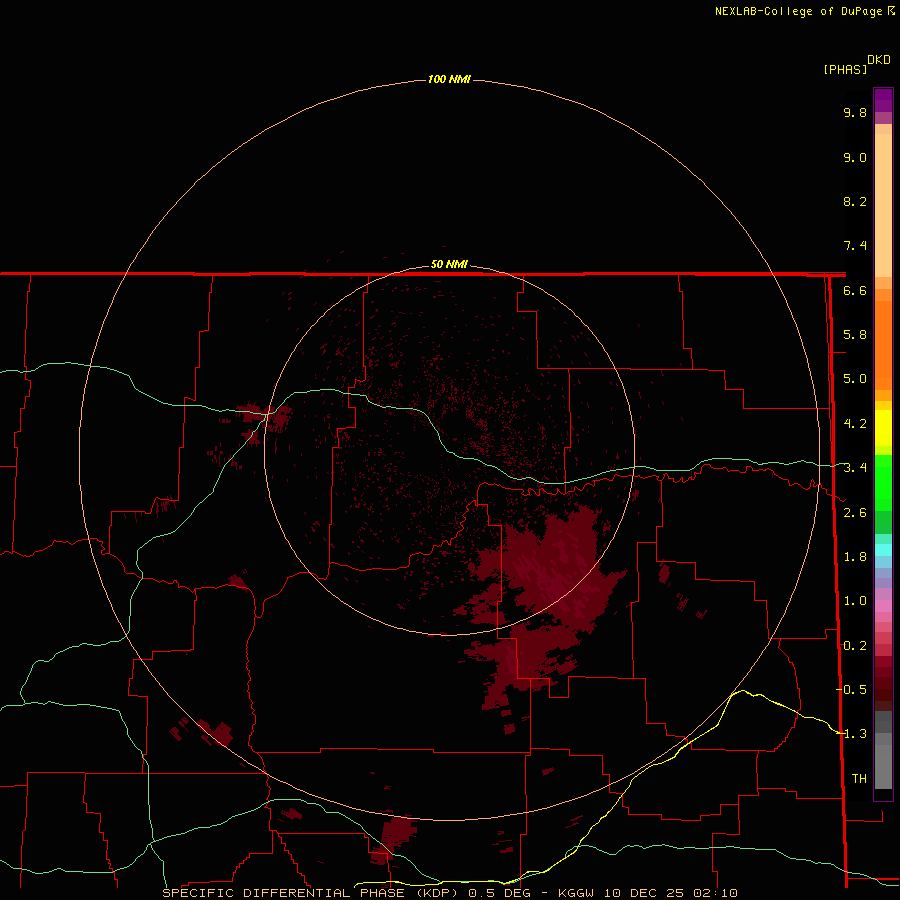Click the KGGW radar site identifier
Image resolution: width=900 pixels, height=900 pixels.
pyautogui.click(x=576, y=893)
